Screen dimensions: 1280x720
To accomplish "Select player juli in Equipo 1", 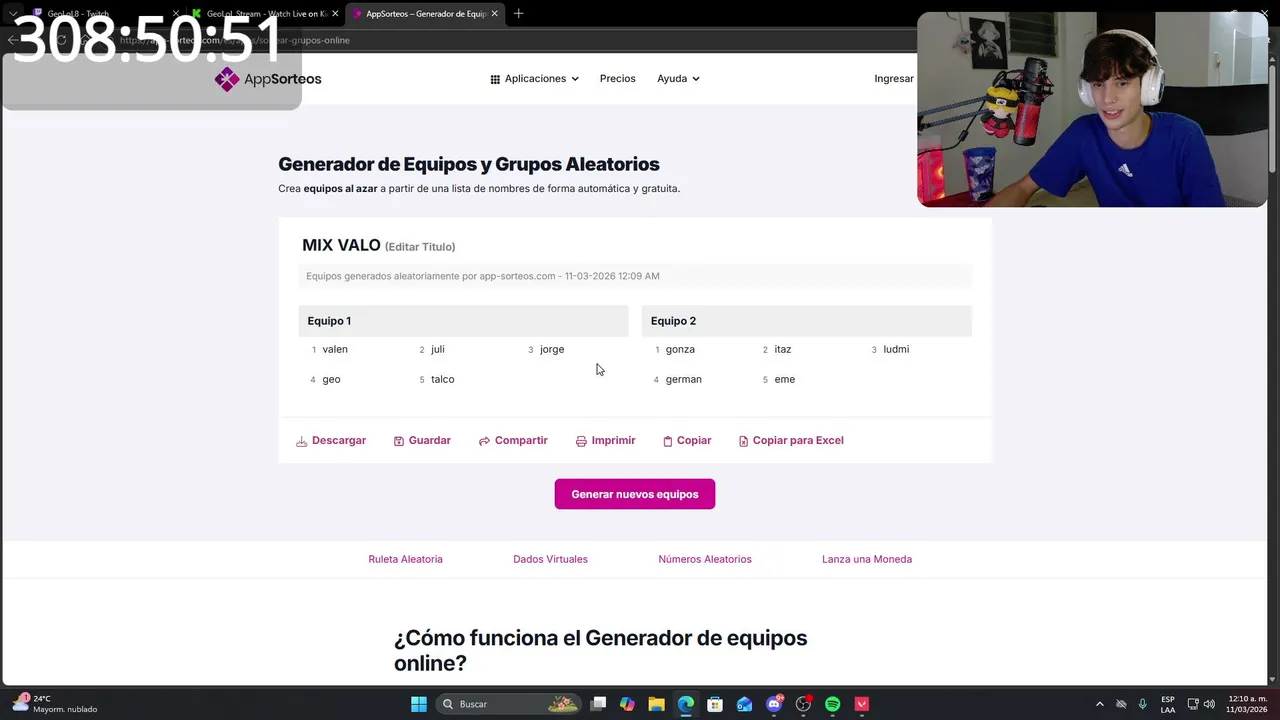I will click(437, 349).
